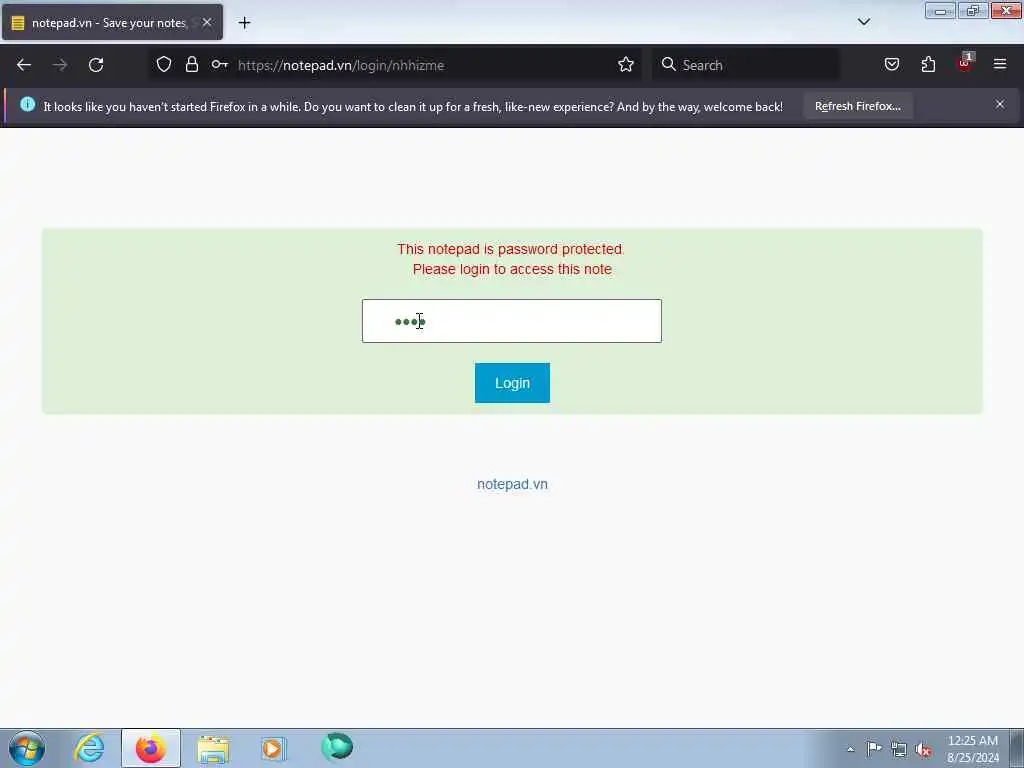
Task: Click the forward navigation arrow
Action: (x=60, y=65)
